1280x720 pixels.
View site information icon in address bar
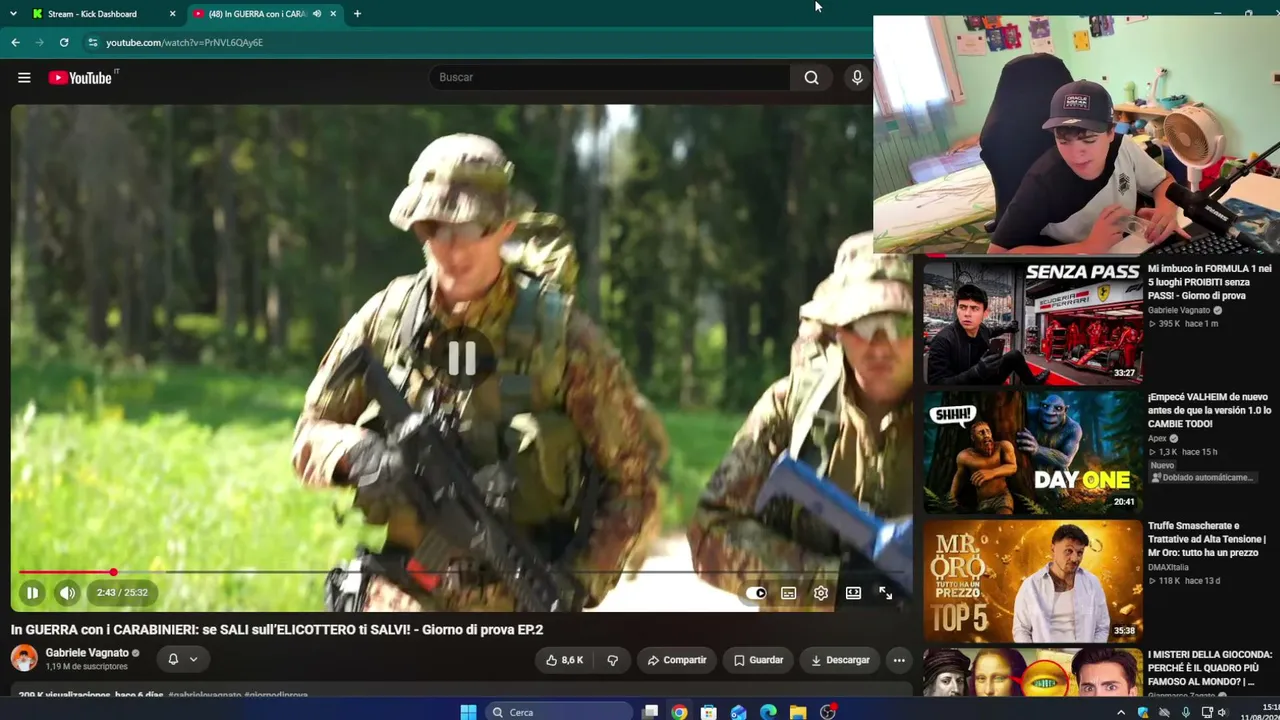click(x=93, y=43)
